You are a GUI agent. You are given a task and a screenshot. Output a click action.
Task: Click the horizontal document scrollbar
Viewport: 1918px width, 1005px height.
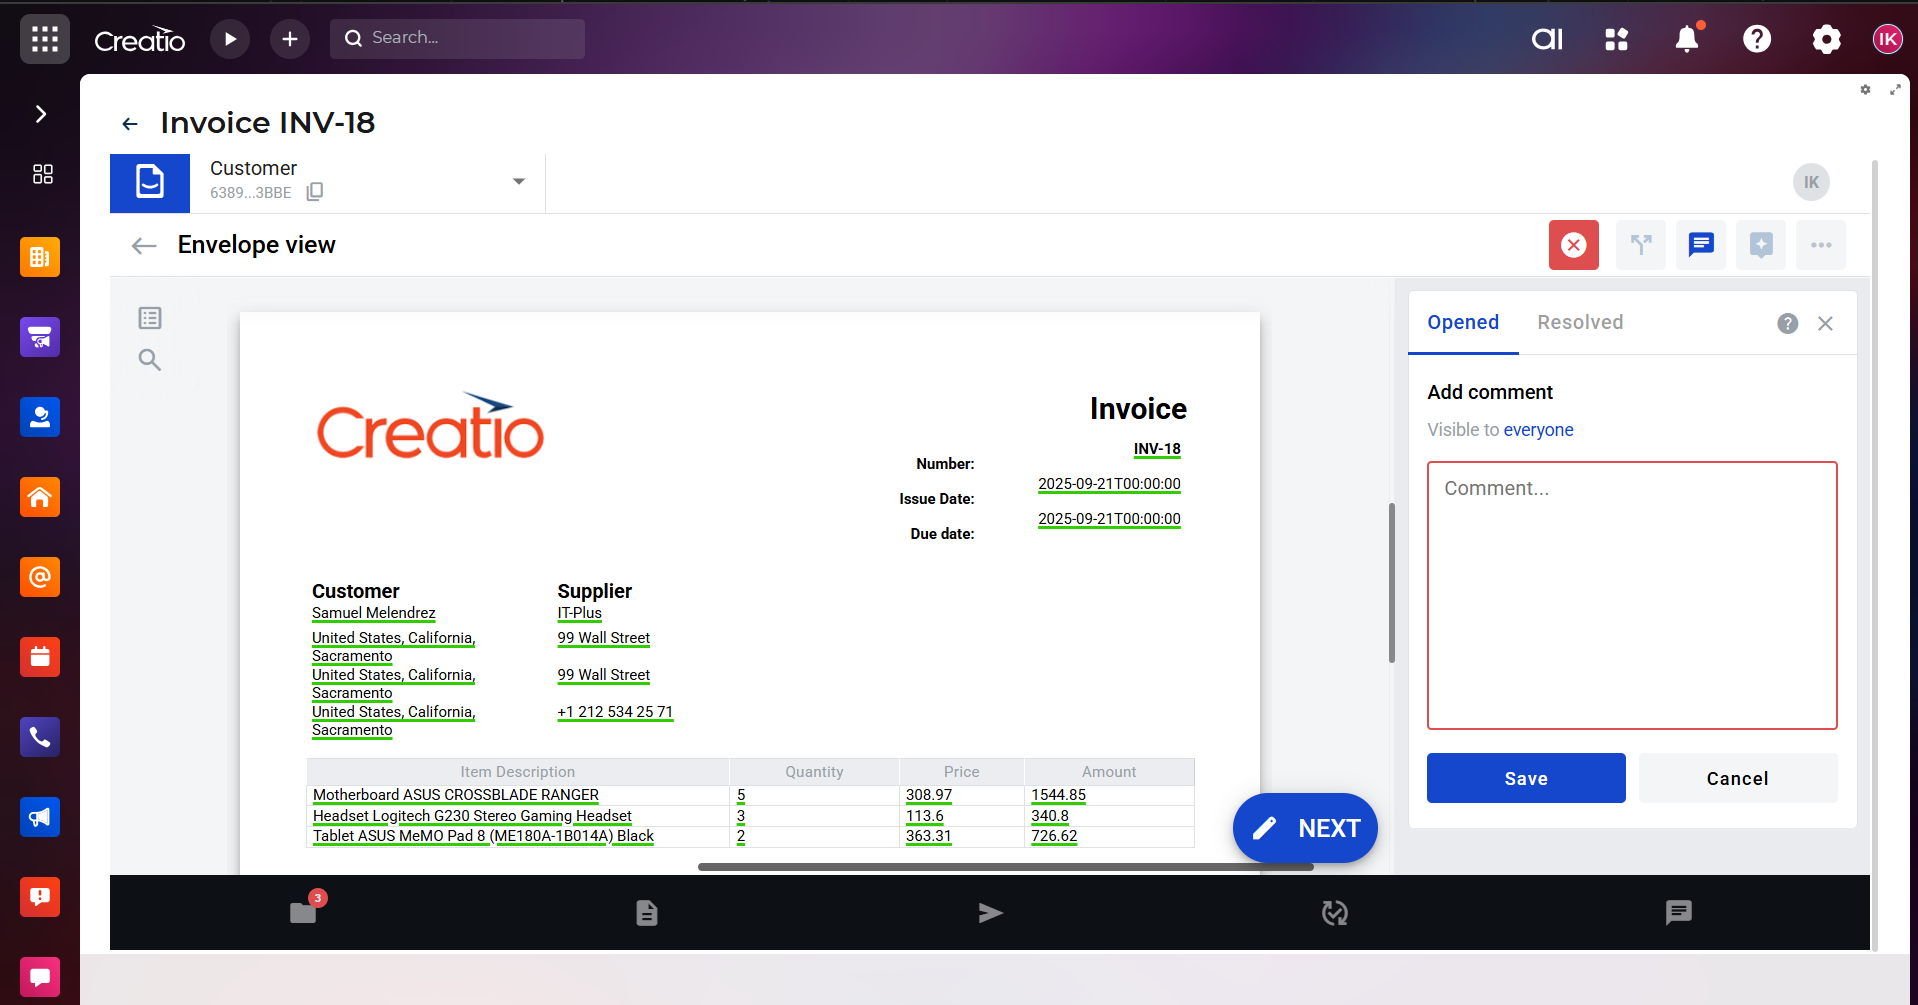(1005, 867)
